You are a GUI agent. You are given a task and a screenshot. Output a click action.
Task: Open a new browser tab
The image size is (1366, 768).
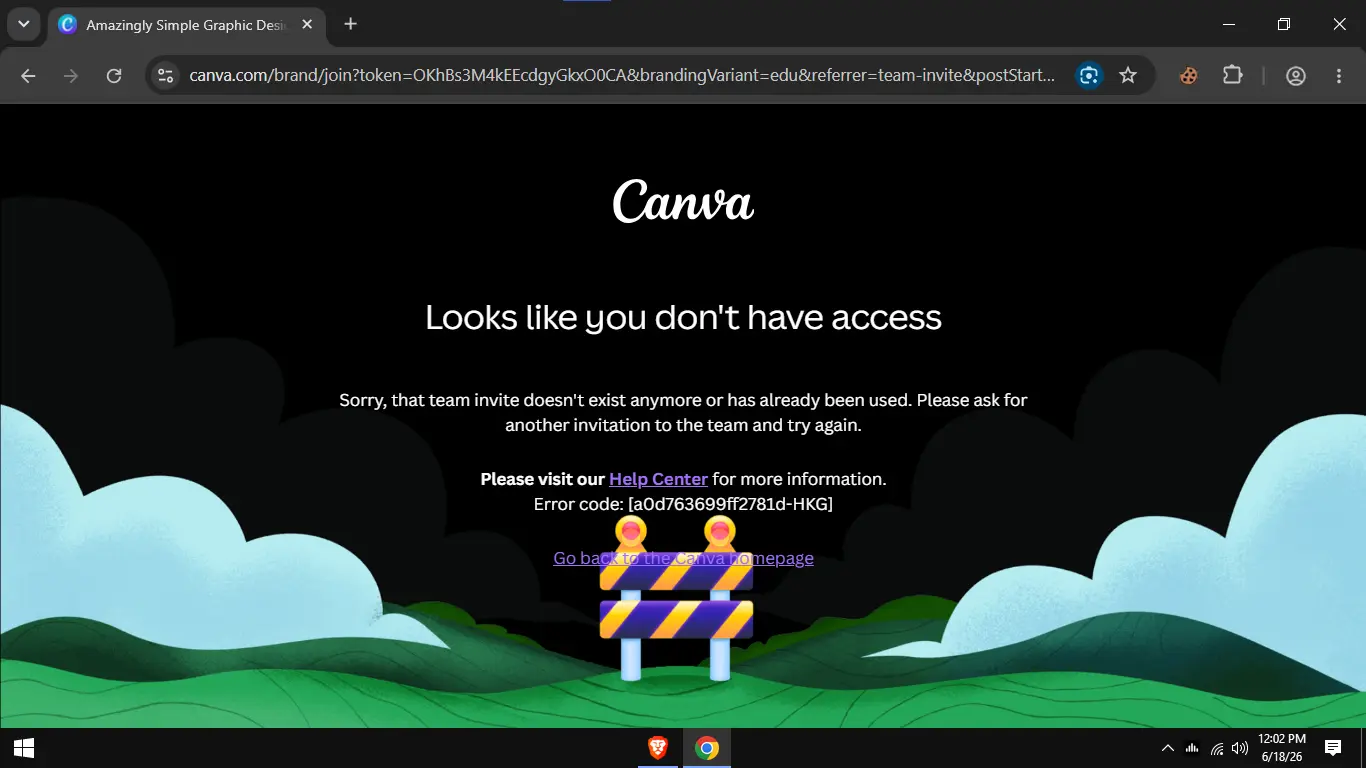coord(350,24)
